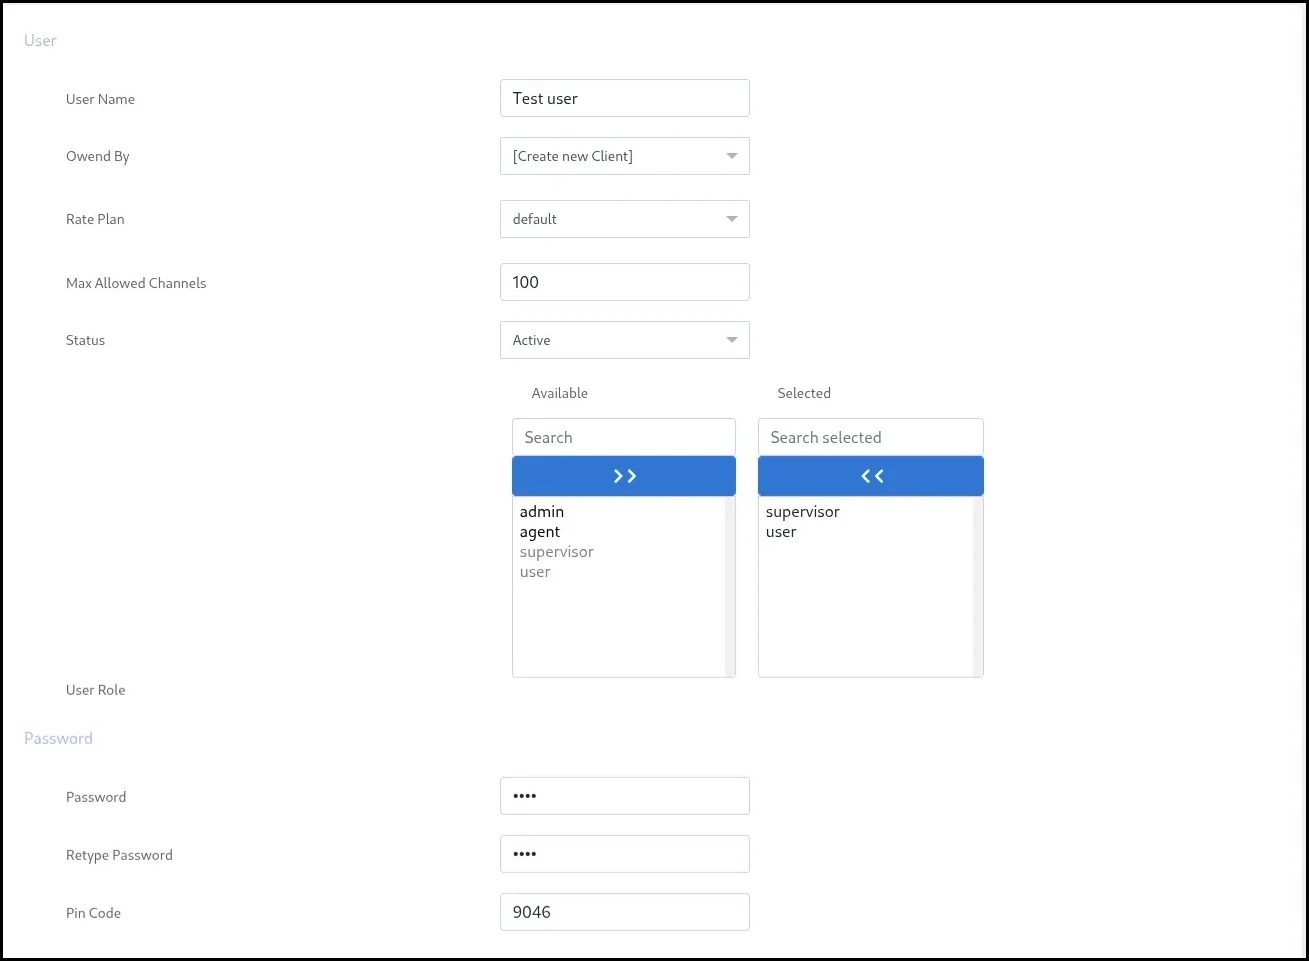The image size is (1309, 961).
Task: Focus the Retype Password field
Action: (x=624, y=854)
